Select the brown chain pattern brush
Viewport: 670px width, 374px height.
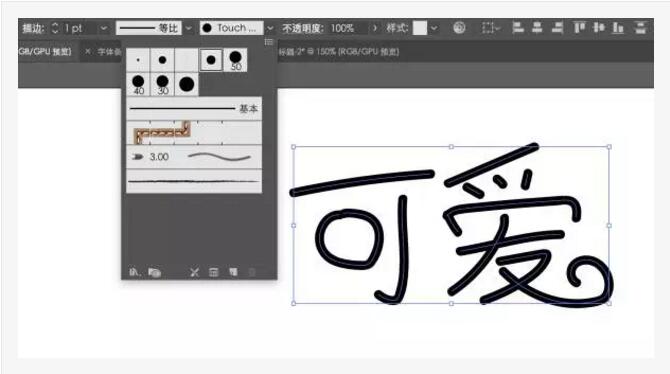[x=194, y=133]
